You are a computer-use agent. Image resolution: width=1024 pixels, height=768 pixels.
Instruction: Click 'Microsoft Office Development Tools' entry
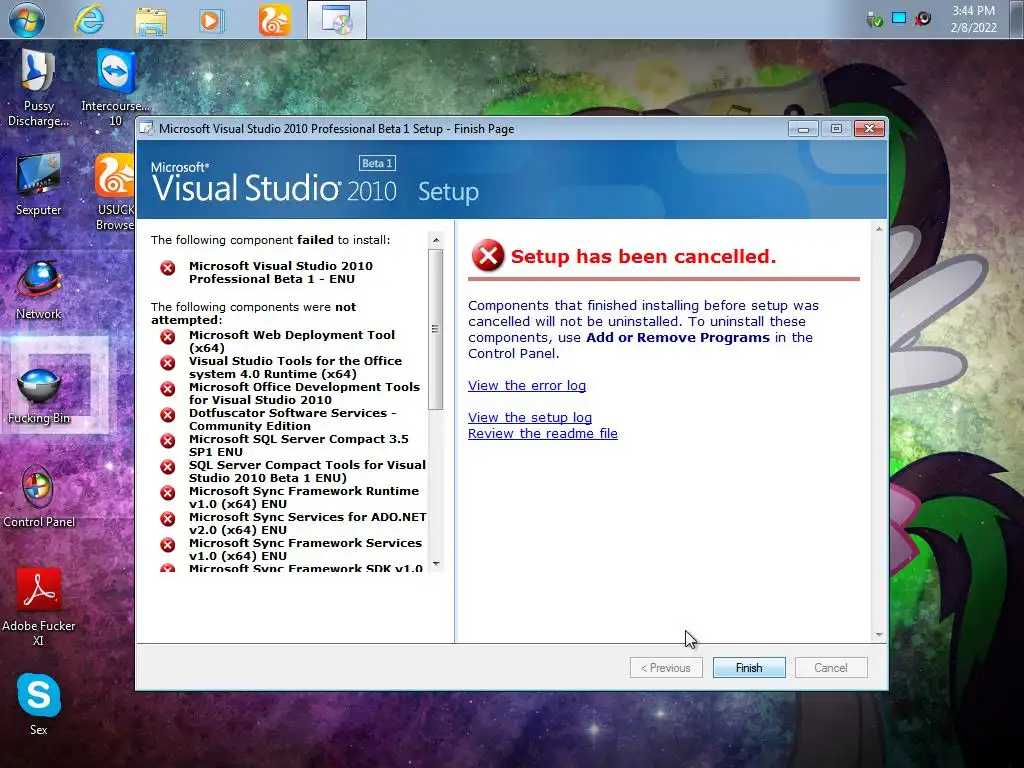click(304, 393)
